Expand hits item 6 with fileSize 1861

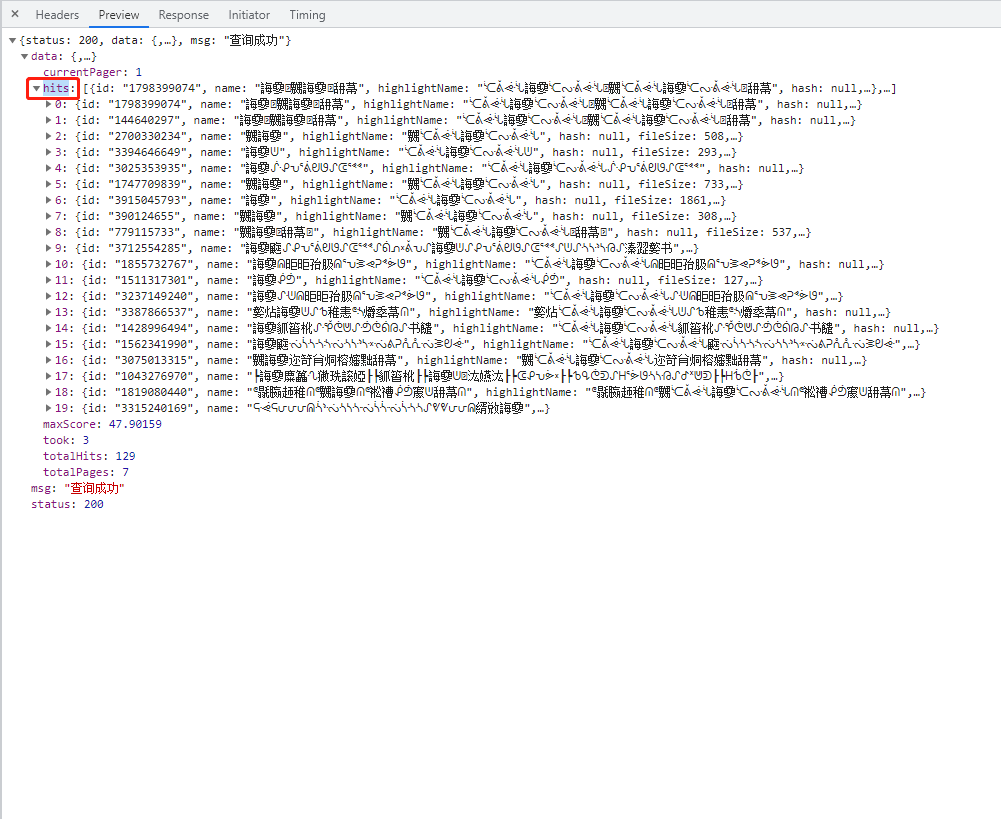pos(48,201)
